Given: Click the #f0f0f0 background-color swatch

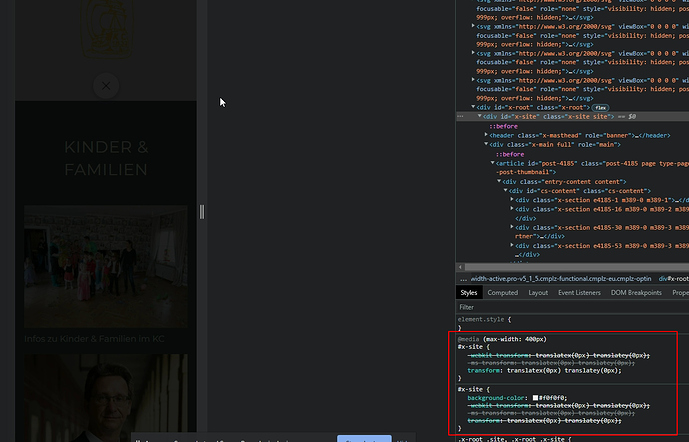Looking at the screenshot, I should (x=536, y=398).
